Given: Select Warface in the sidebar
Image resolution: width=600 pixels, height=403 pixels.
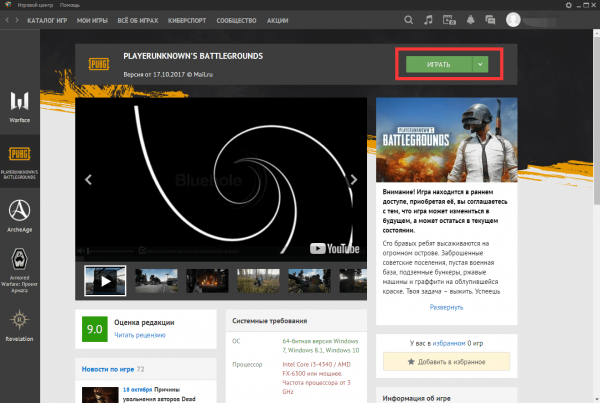Looking at the screenshot, I should tap(20, 107).
